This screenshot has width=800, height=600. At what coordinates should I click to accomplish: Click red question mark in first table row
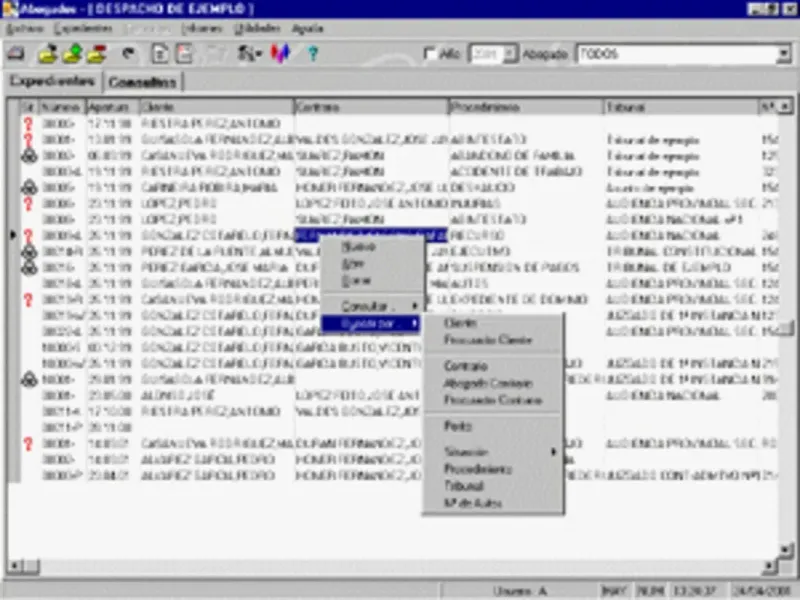point(29,123)
